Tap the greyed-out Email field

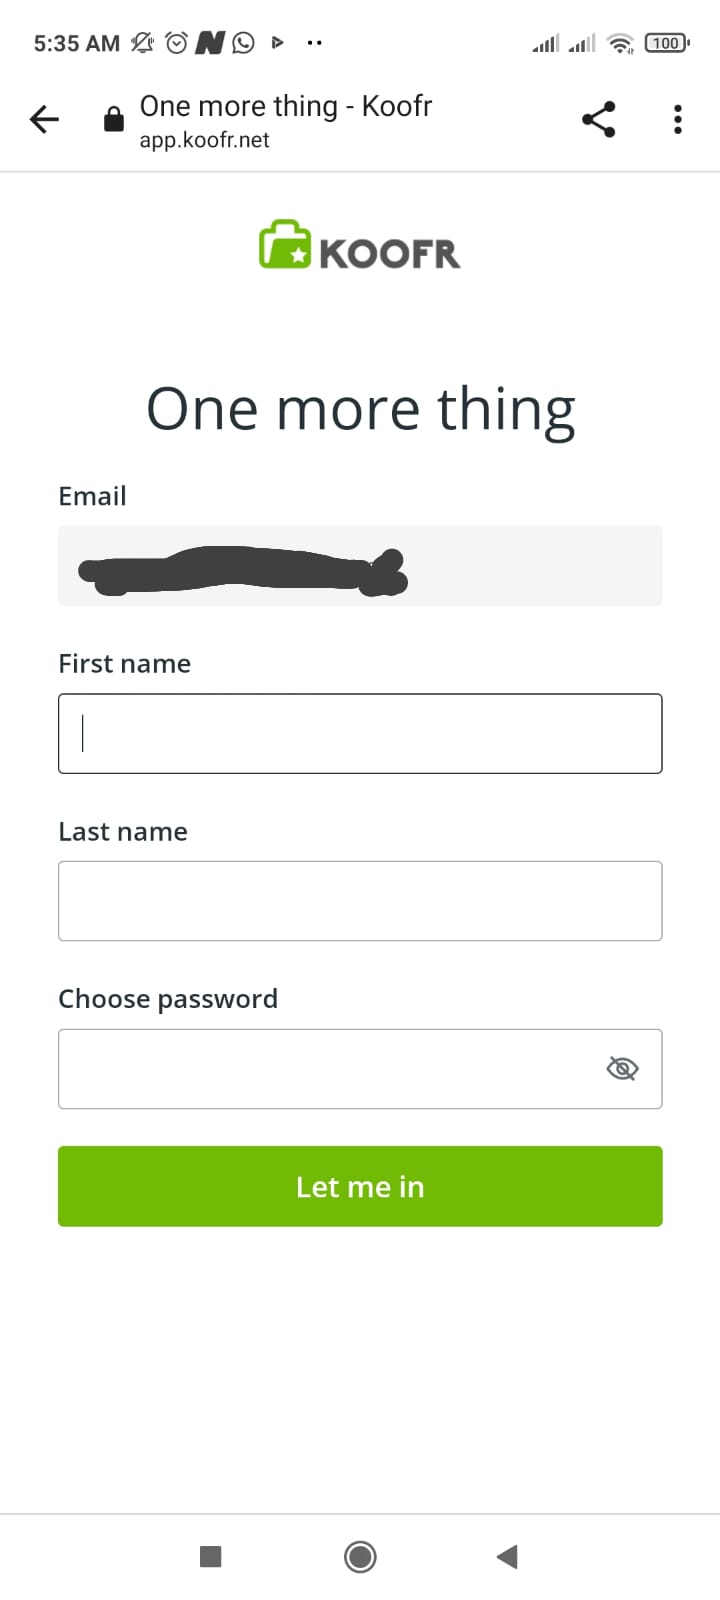360,565
